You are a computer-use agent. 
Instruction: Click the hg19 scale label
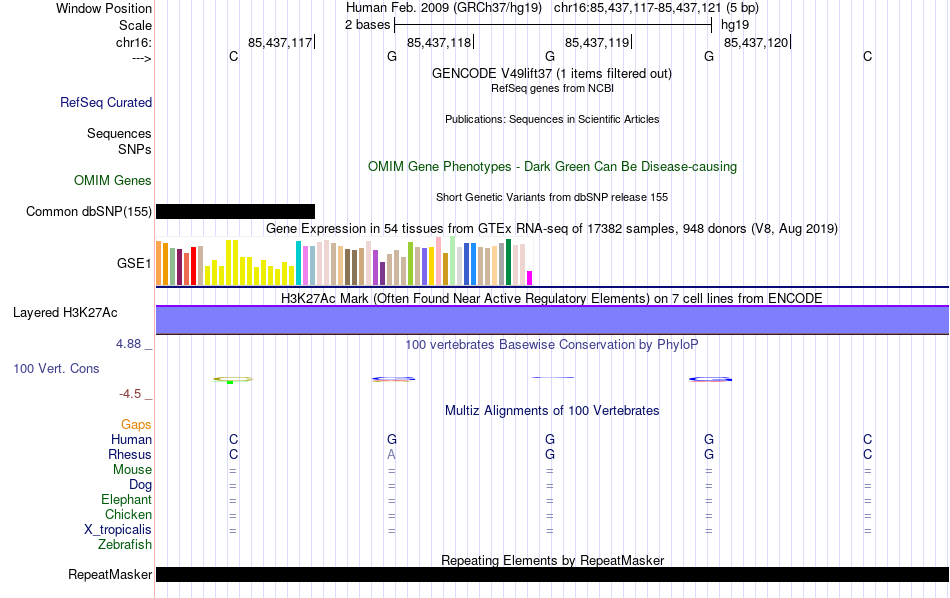tap(735, 25)
